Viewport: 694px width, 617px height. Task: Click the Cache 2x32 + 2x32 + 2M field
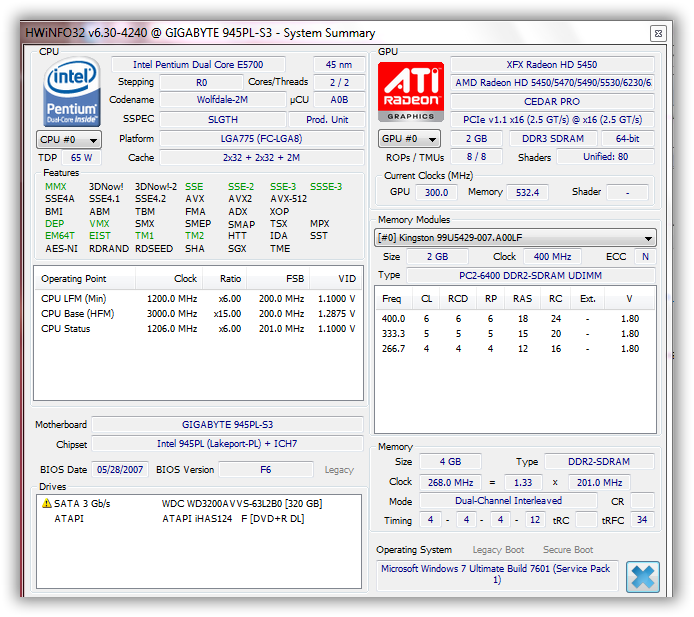tap(262, 158)
